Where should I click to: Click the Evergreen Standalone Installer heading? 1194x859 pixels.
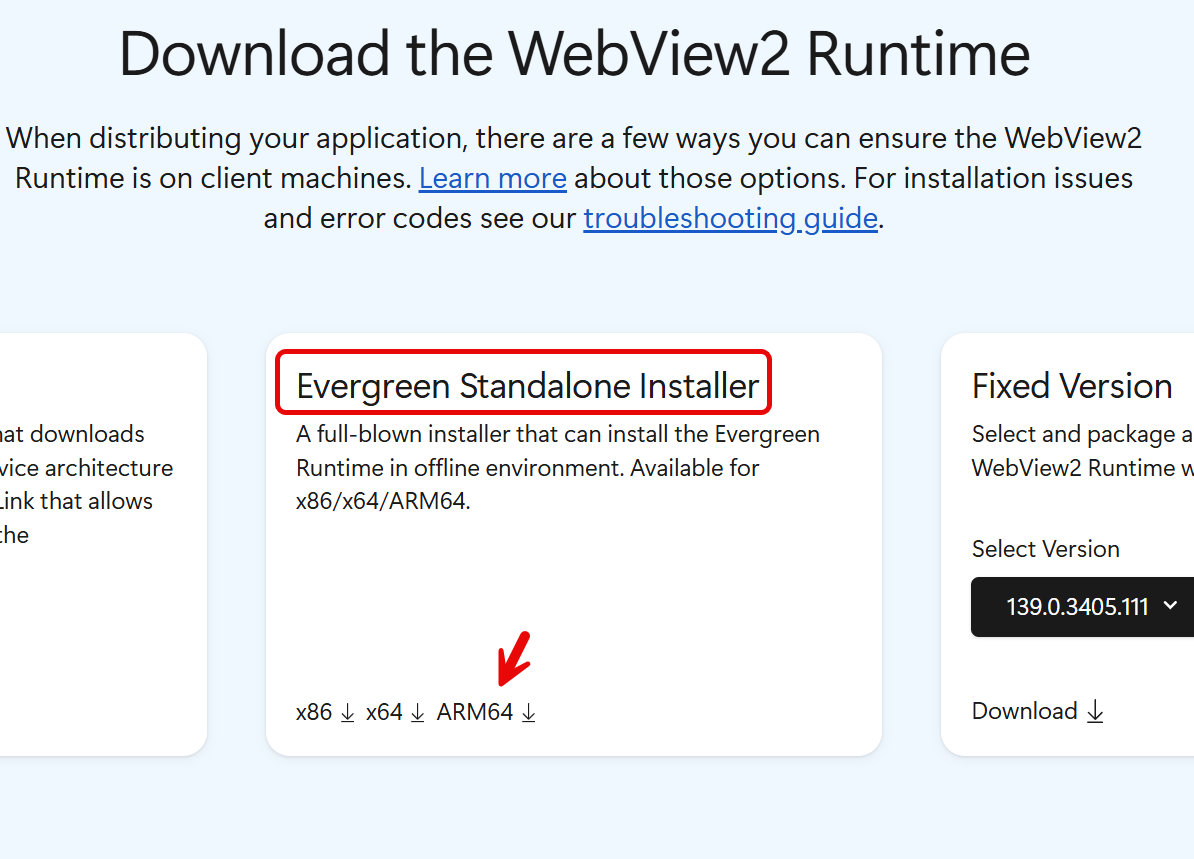(x=527, y=386)
